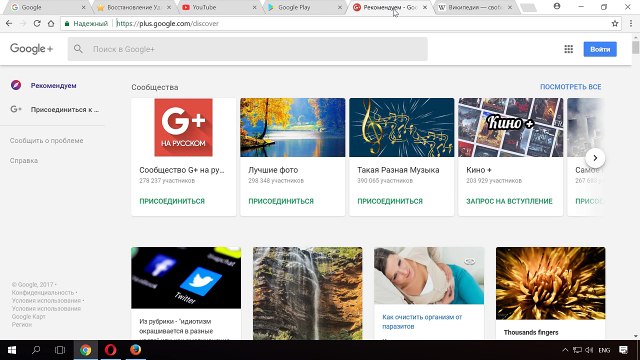The image size is (640, 360).
Task: Click the browser back arrow
Action: point(9,24)
